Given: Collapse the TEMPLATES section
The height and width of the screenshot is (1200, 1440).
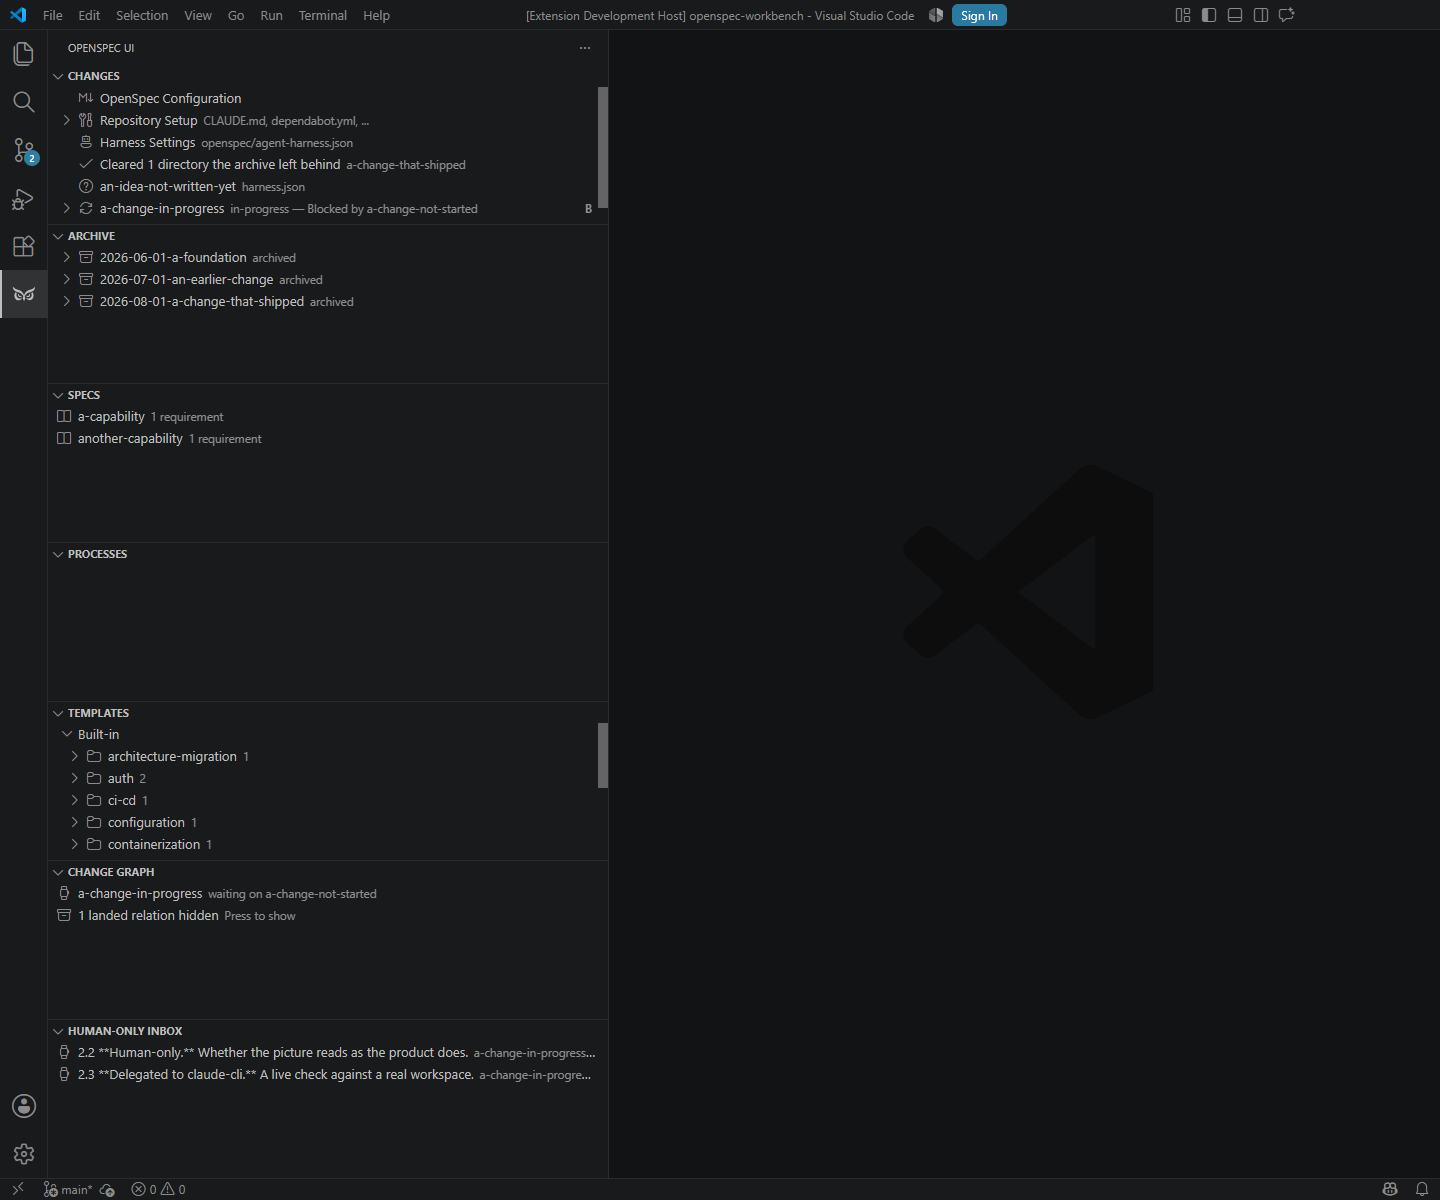Looking at the screenshot, I should 58,713.
